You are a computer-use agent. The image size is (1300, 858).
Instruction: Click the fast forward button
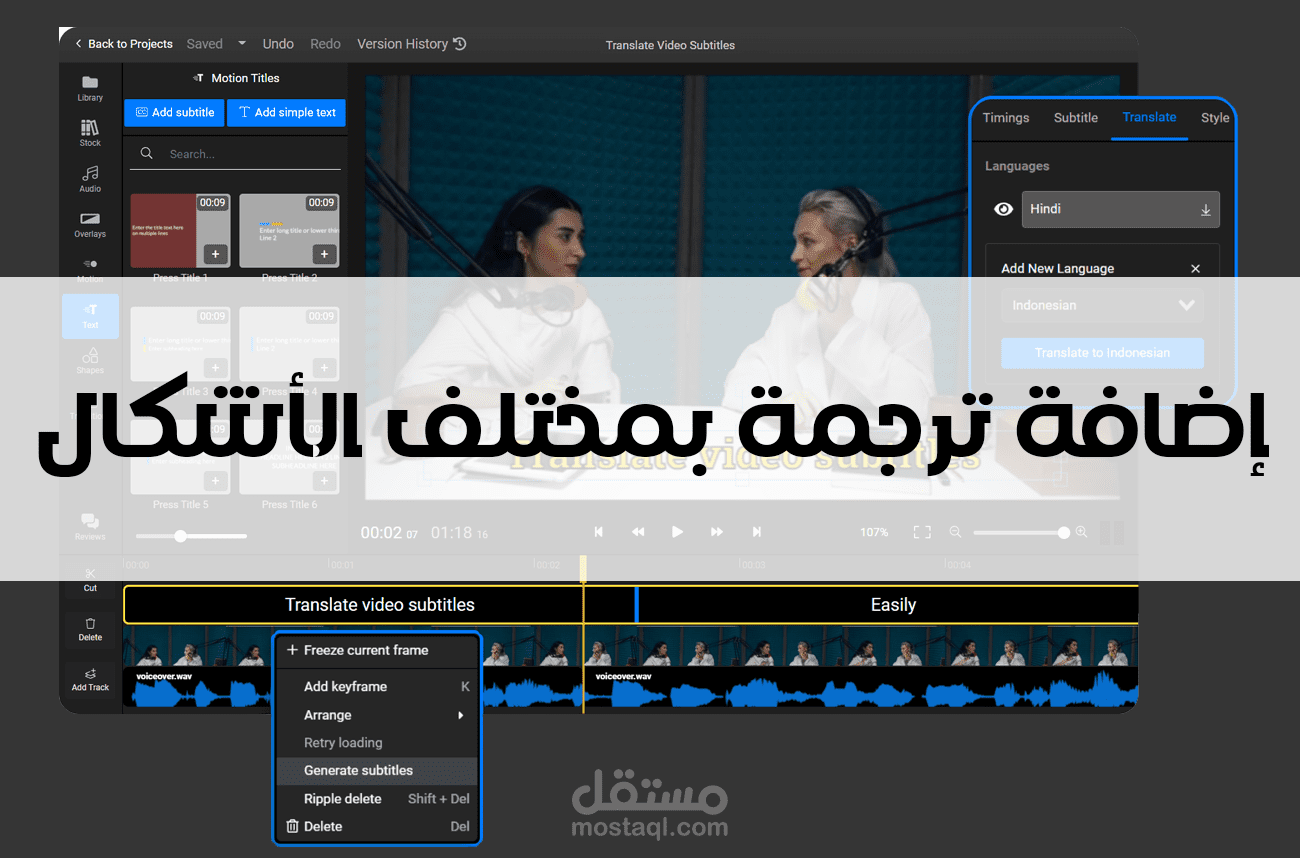(x=716, y=532)
